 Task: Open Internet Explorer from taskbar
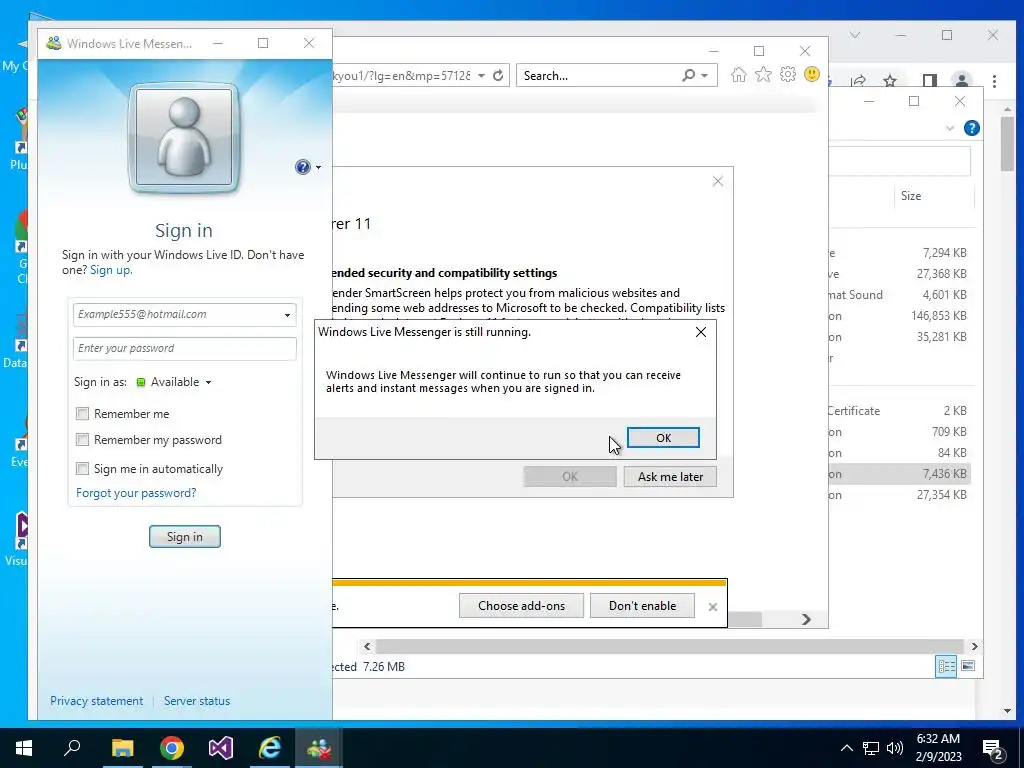270,748
